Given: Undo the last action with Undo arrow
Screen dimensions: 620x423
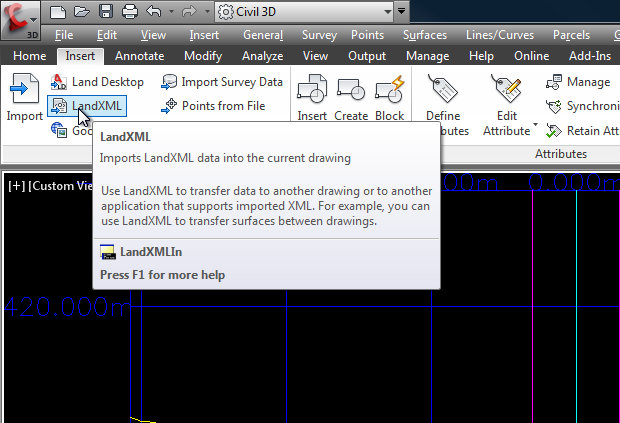Looking at the screenshot, I should click(x=153, y=12).
